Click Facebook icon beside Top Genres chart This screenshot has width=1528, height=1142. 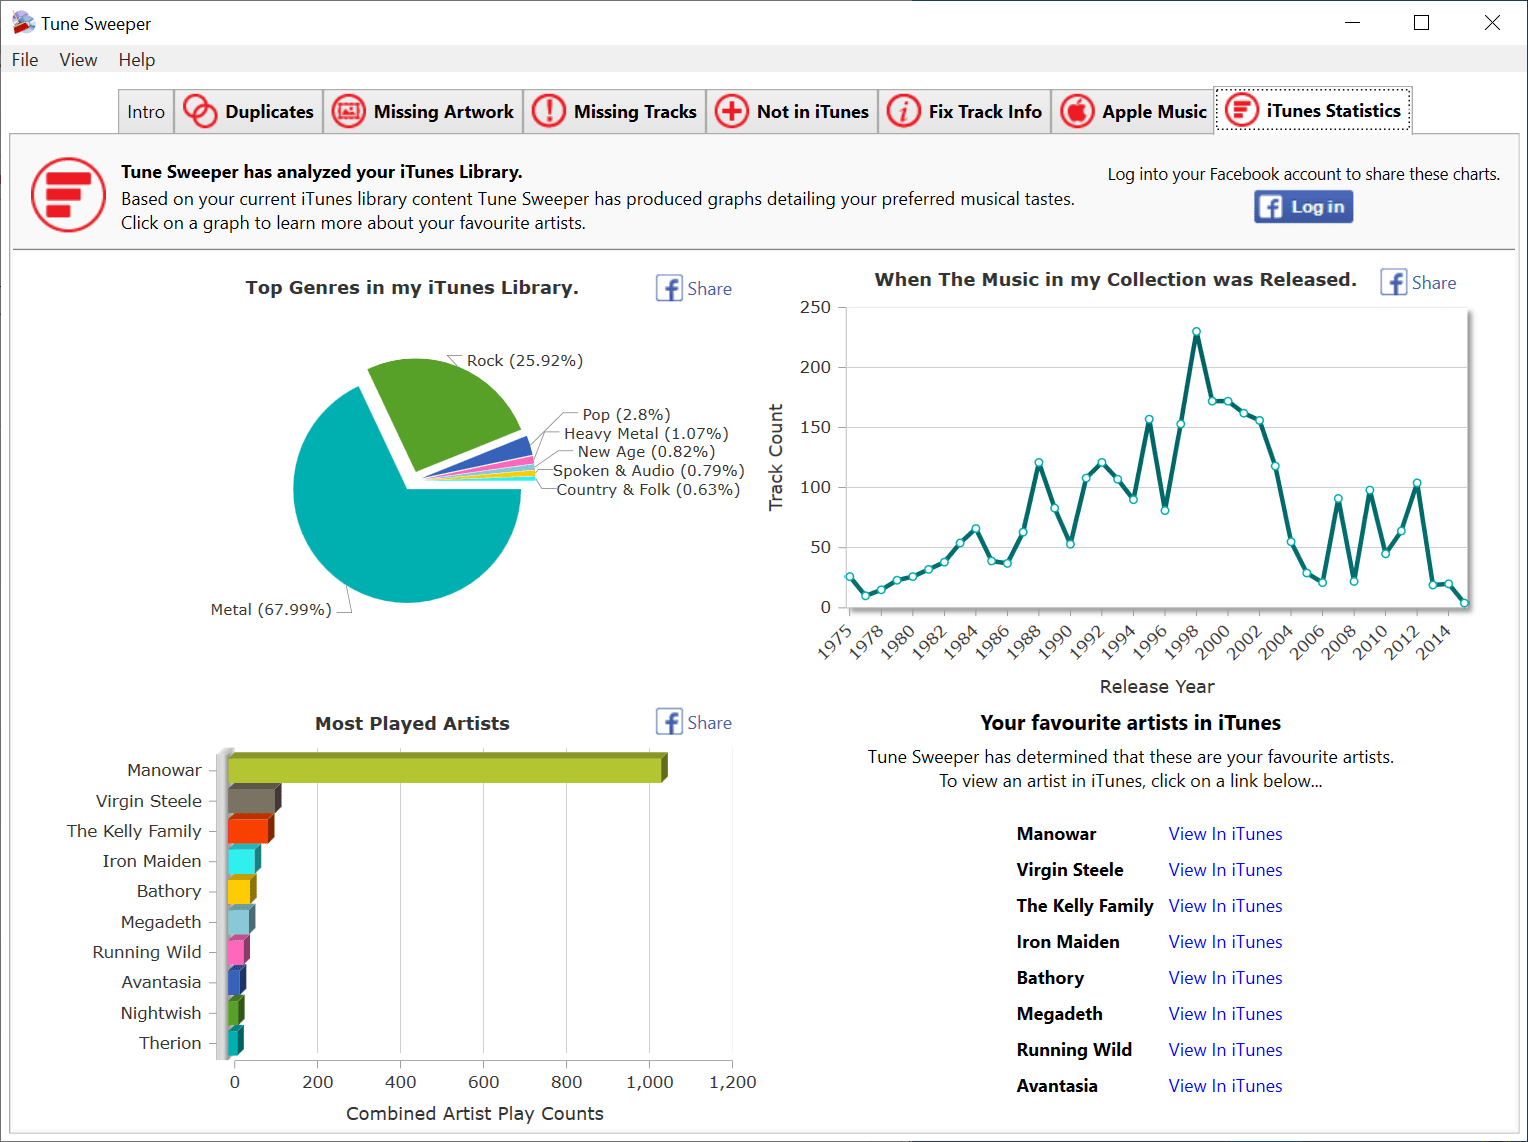click(669, 288)
